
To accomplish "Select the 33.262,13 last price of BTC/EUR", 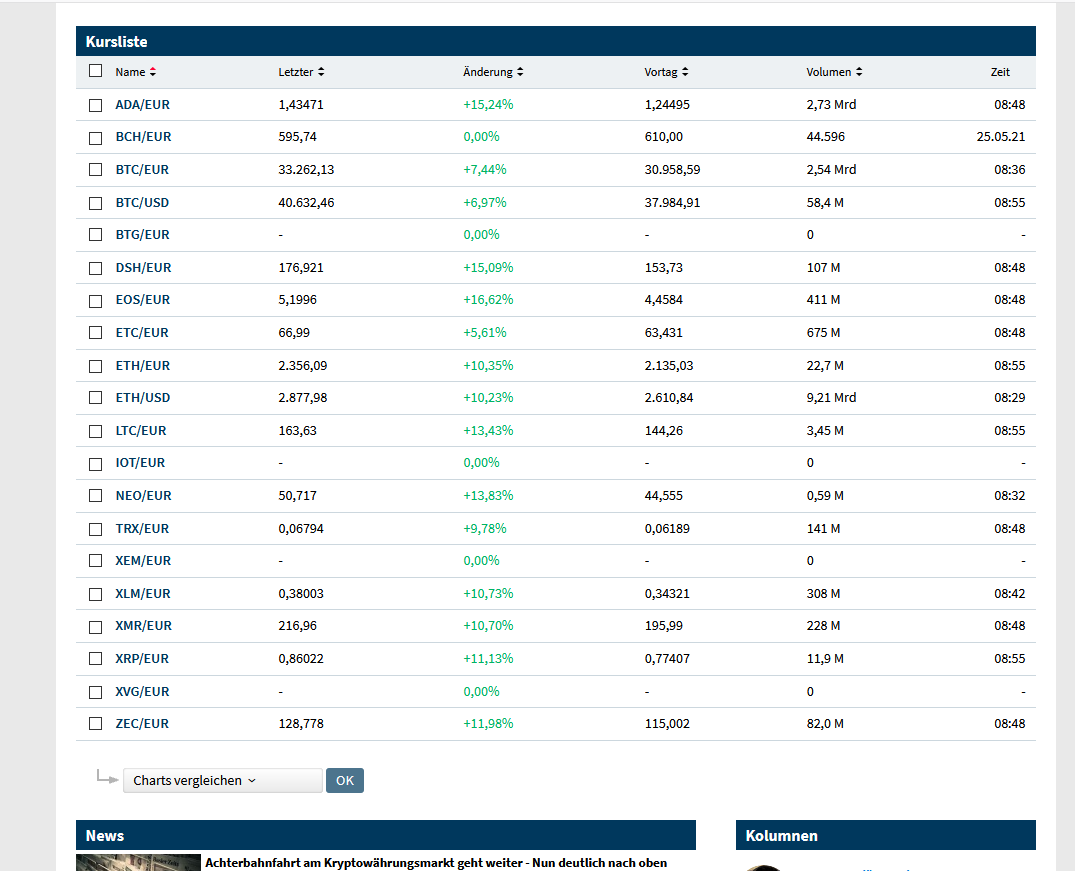I will [306, 170].
